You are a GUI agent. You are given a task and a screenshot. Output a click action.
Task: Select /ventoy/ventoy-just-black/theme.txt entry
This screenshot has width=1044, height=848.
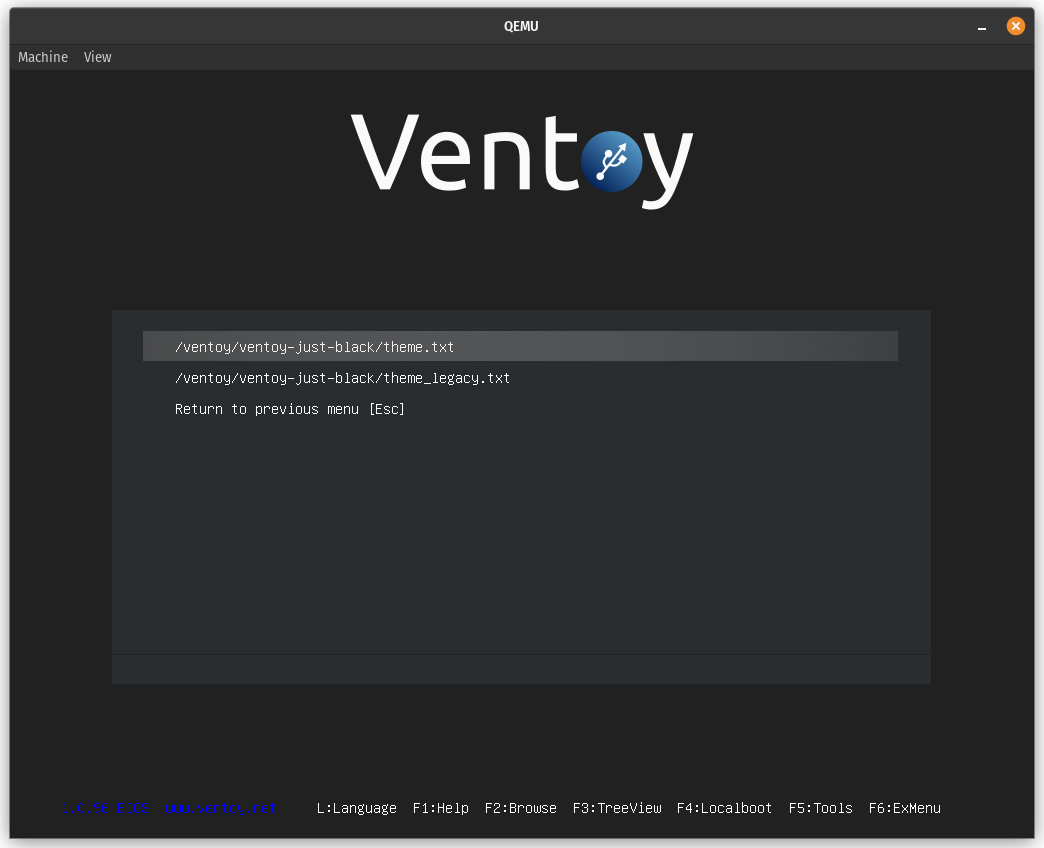point(520,346)
